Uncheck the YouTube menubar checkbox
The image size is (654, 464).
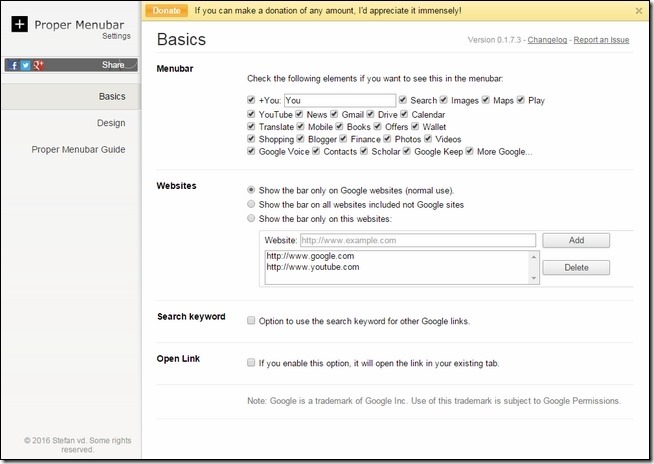[x=251, y=115]
